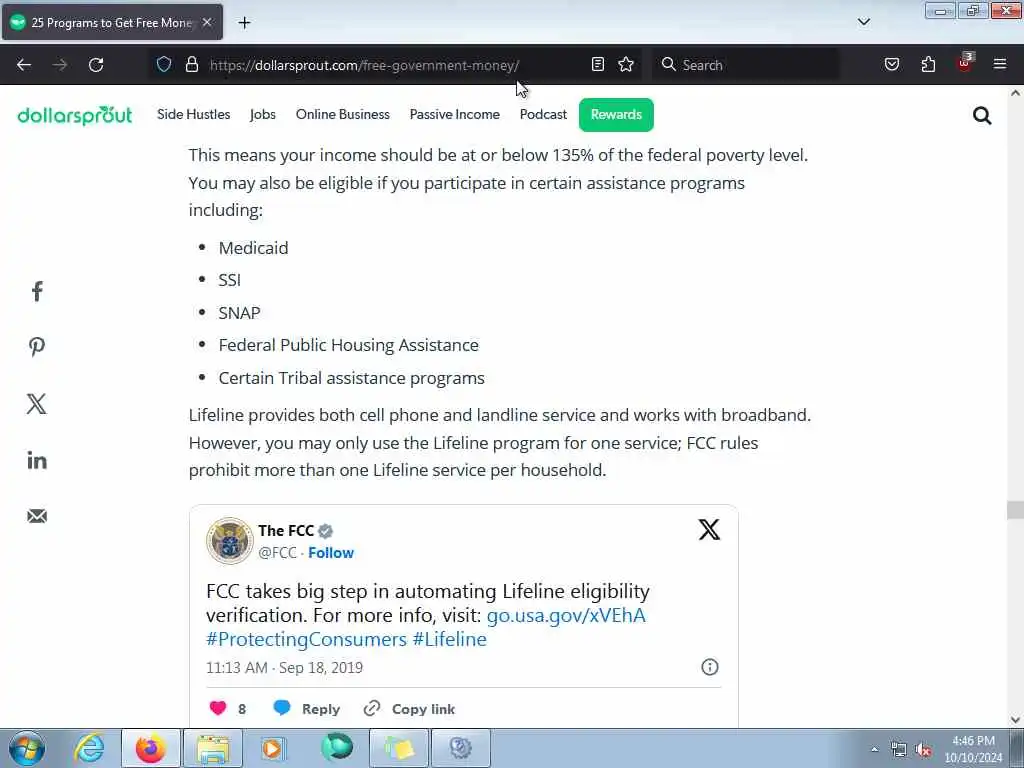
Task: Click the browser Search input field
Action: [x=746, y=65]
